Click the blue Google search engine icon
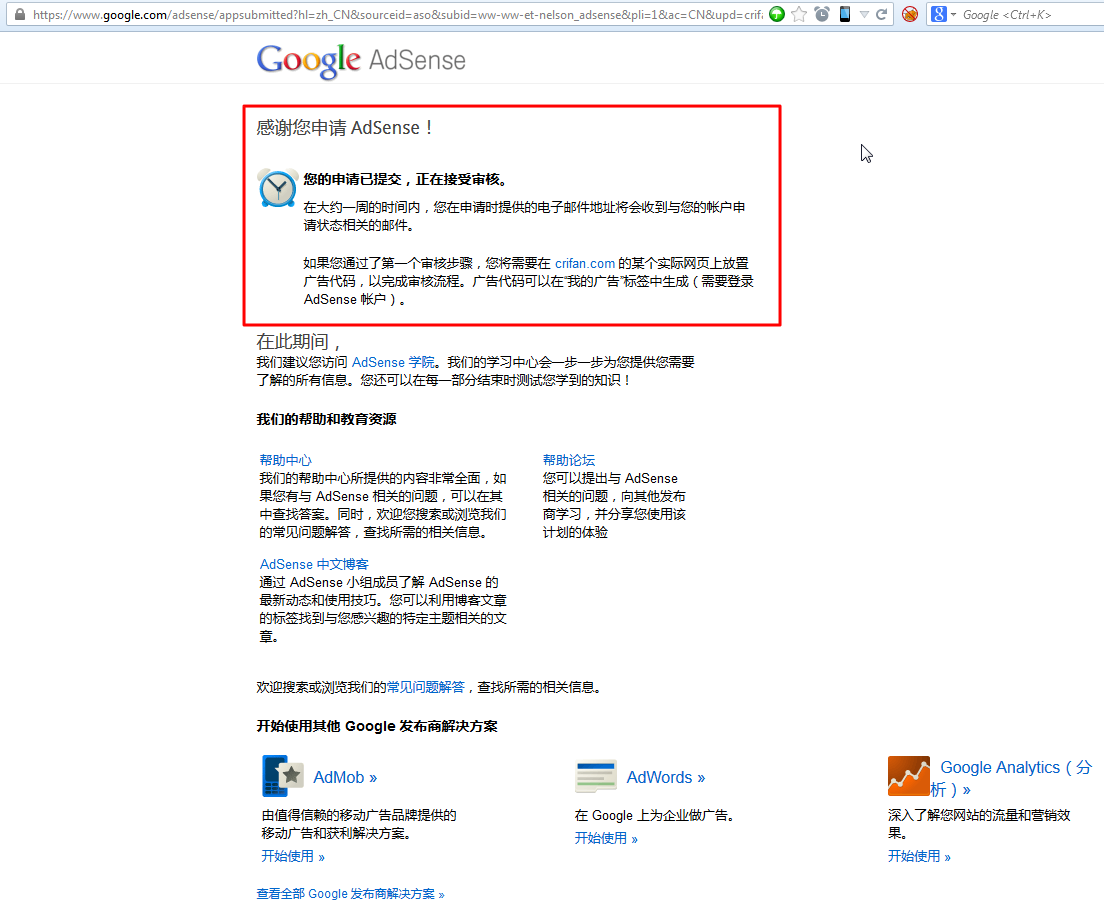 point(938,14)
